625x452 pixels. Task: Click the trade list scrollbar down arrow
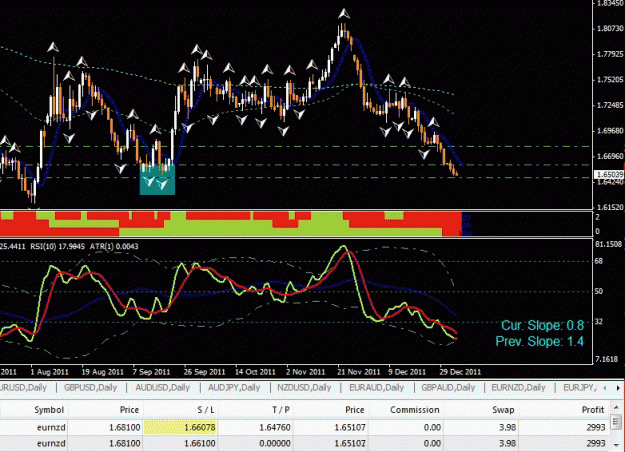[x=616, y=445]
